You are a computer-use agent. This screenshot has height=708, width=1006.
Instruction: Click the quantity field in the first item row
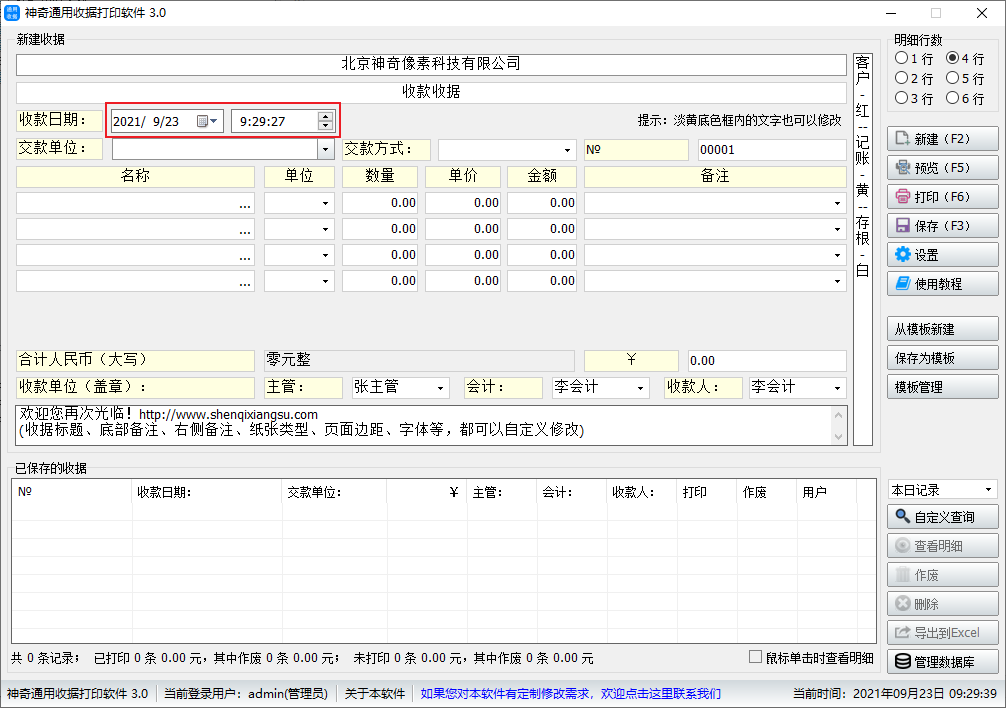coord(380,203)
